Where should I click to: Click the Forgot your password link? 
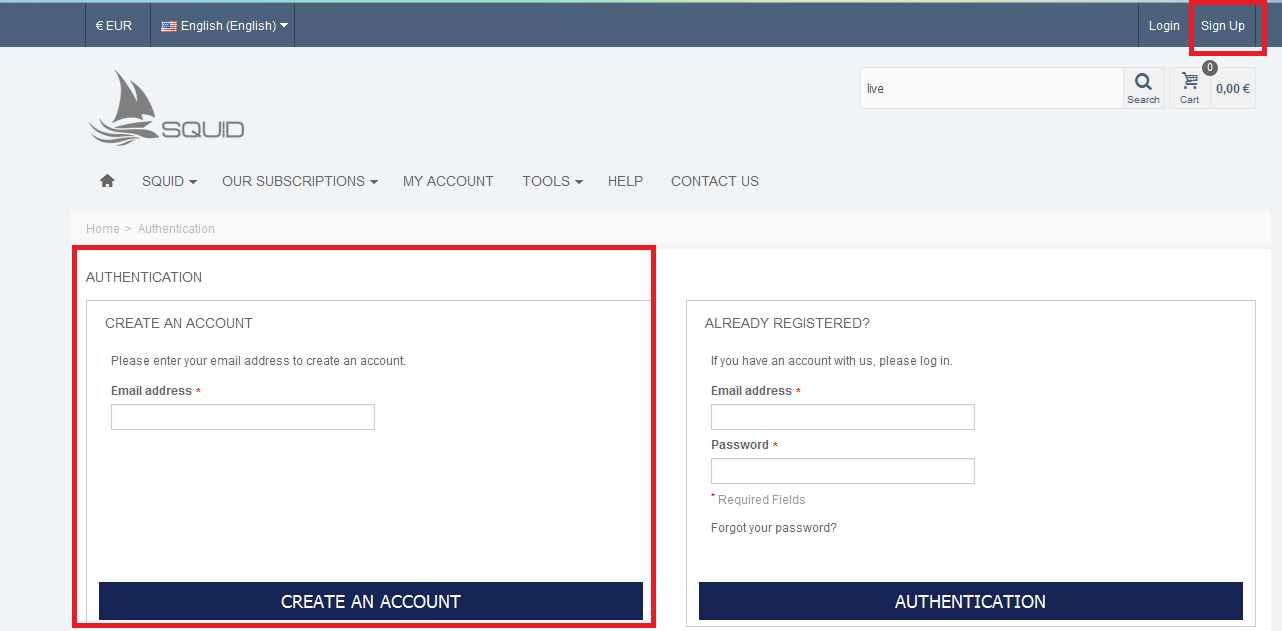click(773, 528)
